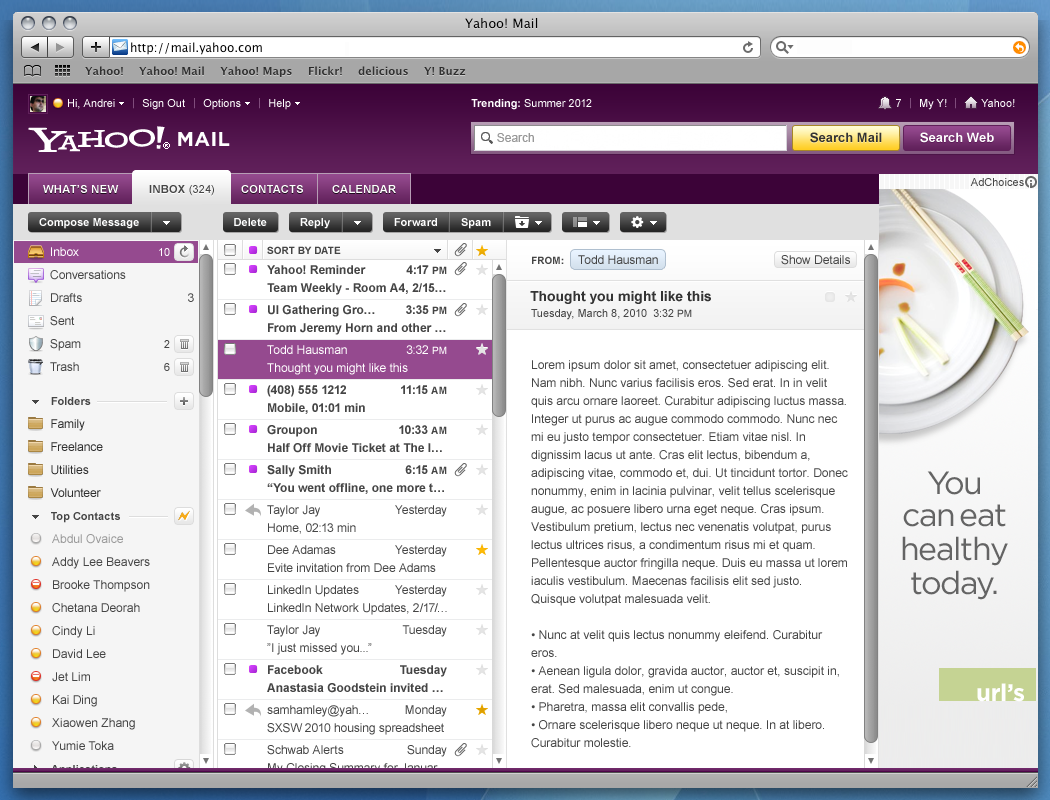Viewport: 1050px width, 800px height.
Task: Expand the Reply options dropdown arrow
Action: [358, 222]
